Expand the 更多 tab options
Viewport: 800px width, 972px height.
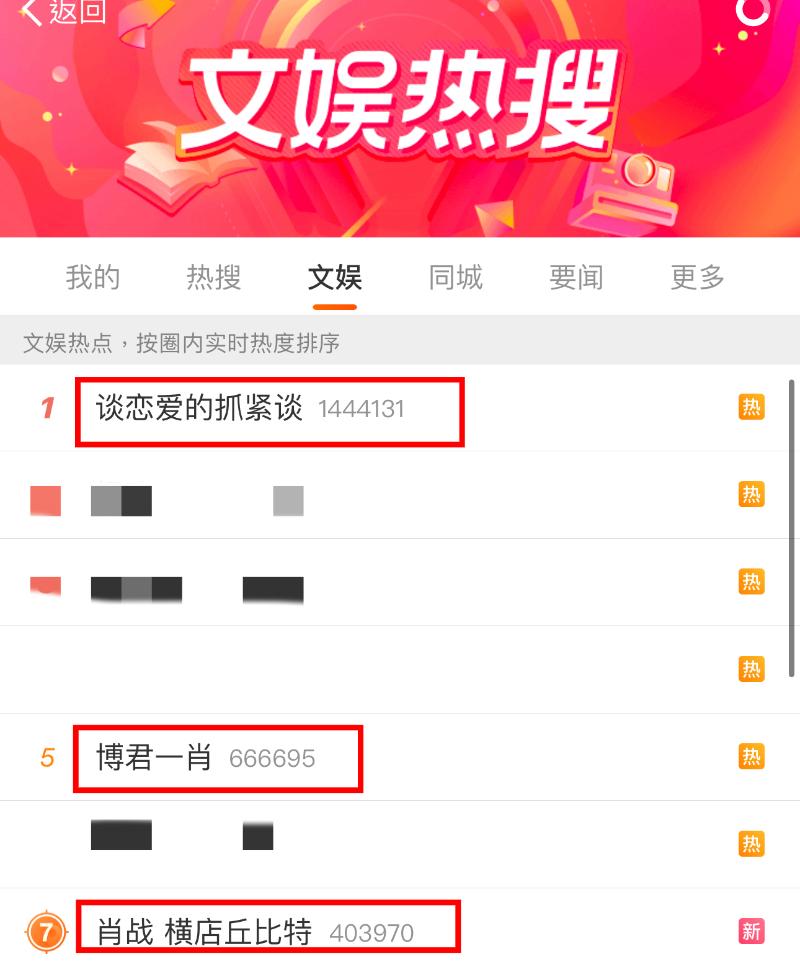697,277
